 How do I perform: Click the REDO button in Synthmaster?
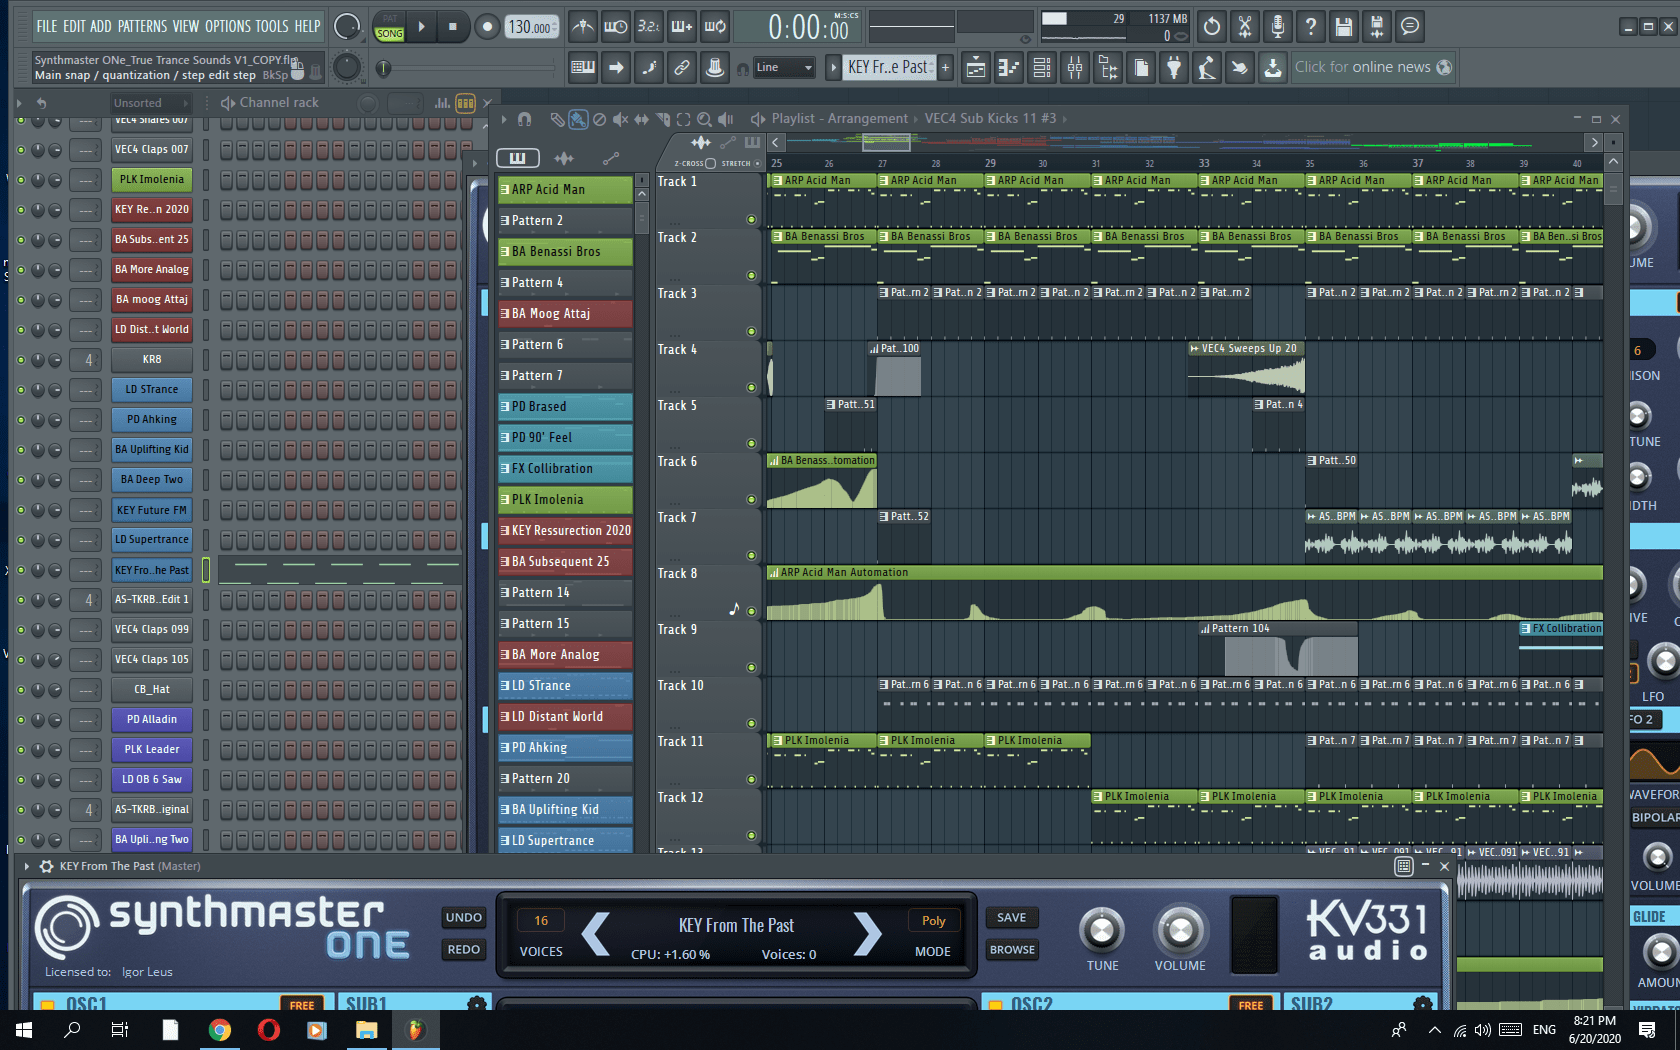(x=464, y=949)
